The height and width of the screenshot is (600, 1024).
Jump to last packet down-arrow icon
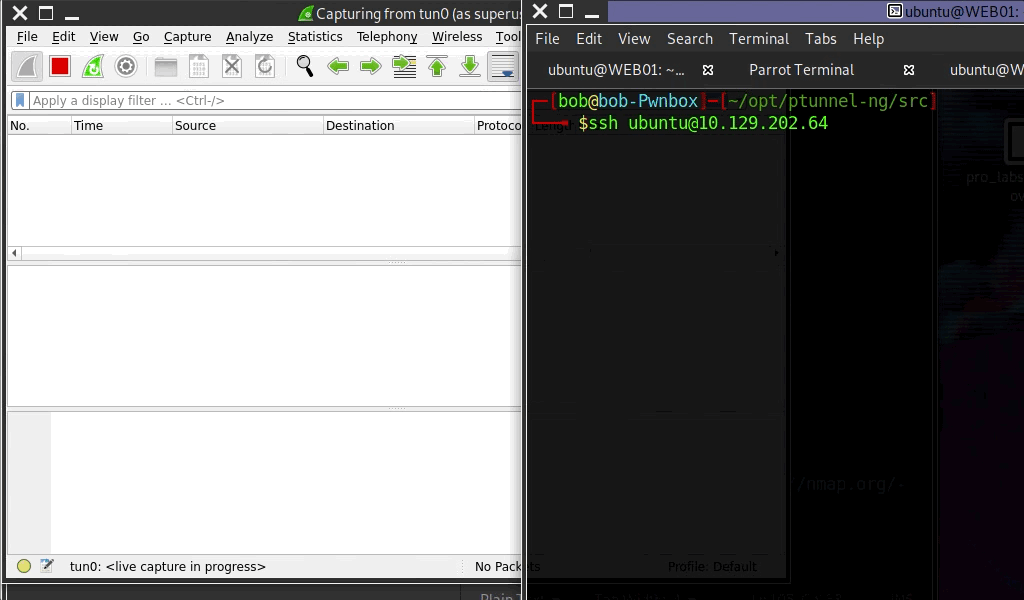coord(470,67)
